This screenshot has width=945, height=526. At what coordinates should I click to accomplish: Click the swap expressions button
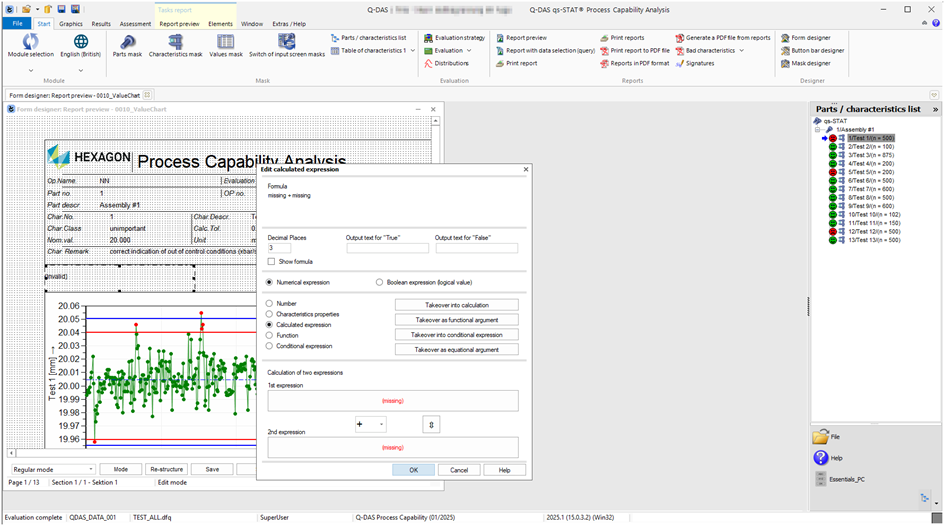click(x=431, y=424)
